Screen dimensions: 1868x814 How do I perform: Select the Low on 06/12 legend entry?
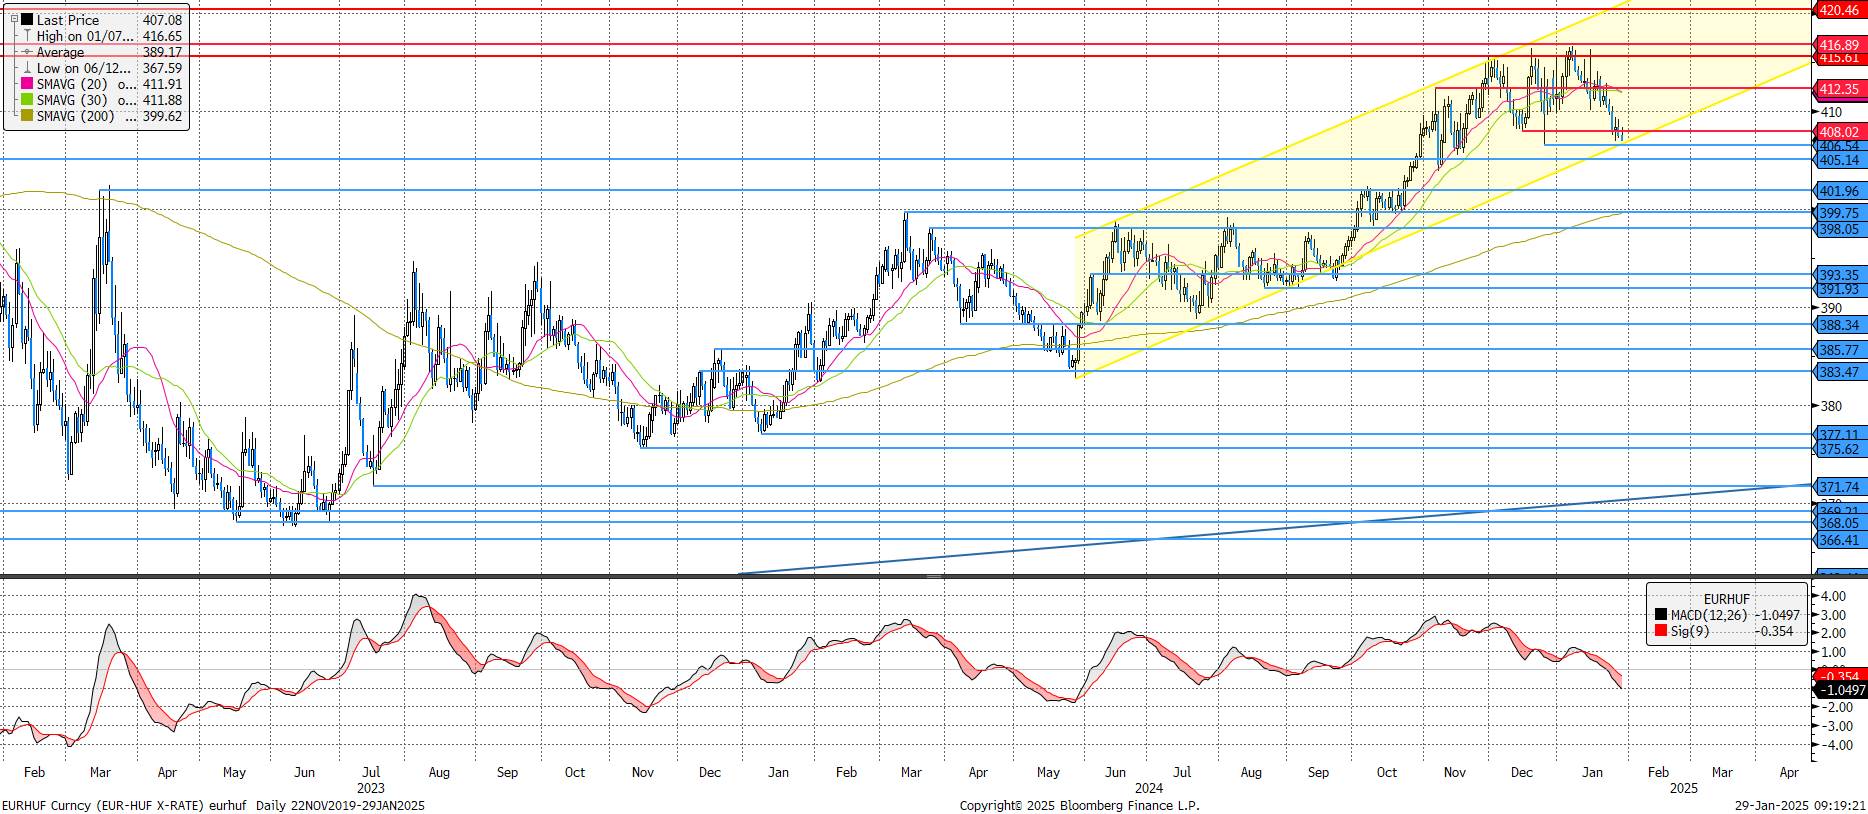point(84,68)
